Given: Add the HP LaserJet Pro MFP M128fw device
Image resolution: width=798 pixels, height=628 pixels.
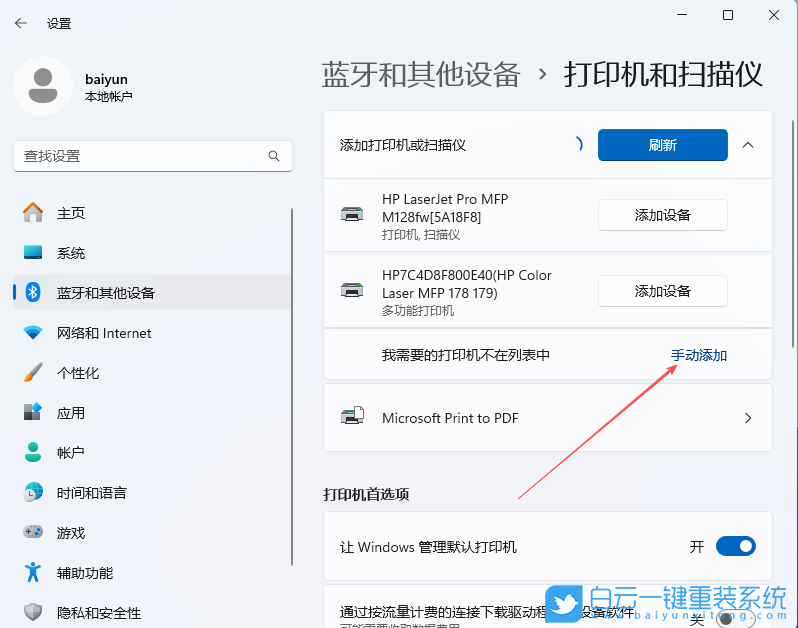Looking at the screenshot, I should pos(663,215).
